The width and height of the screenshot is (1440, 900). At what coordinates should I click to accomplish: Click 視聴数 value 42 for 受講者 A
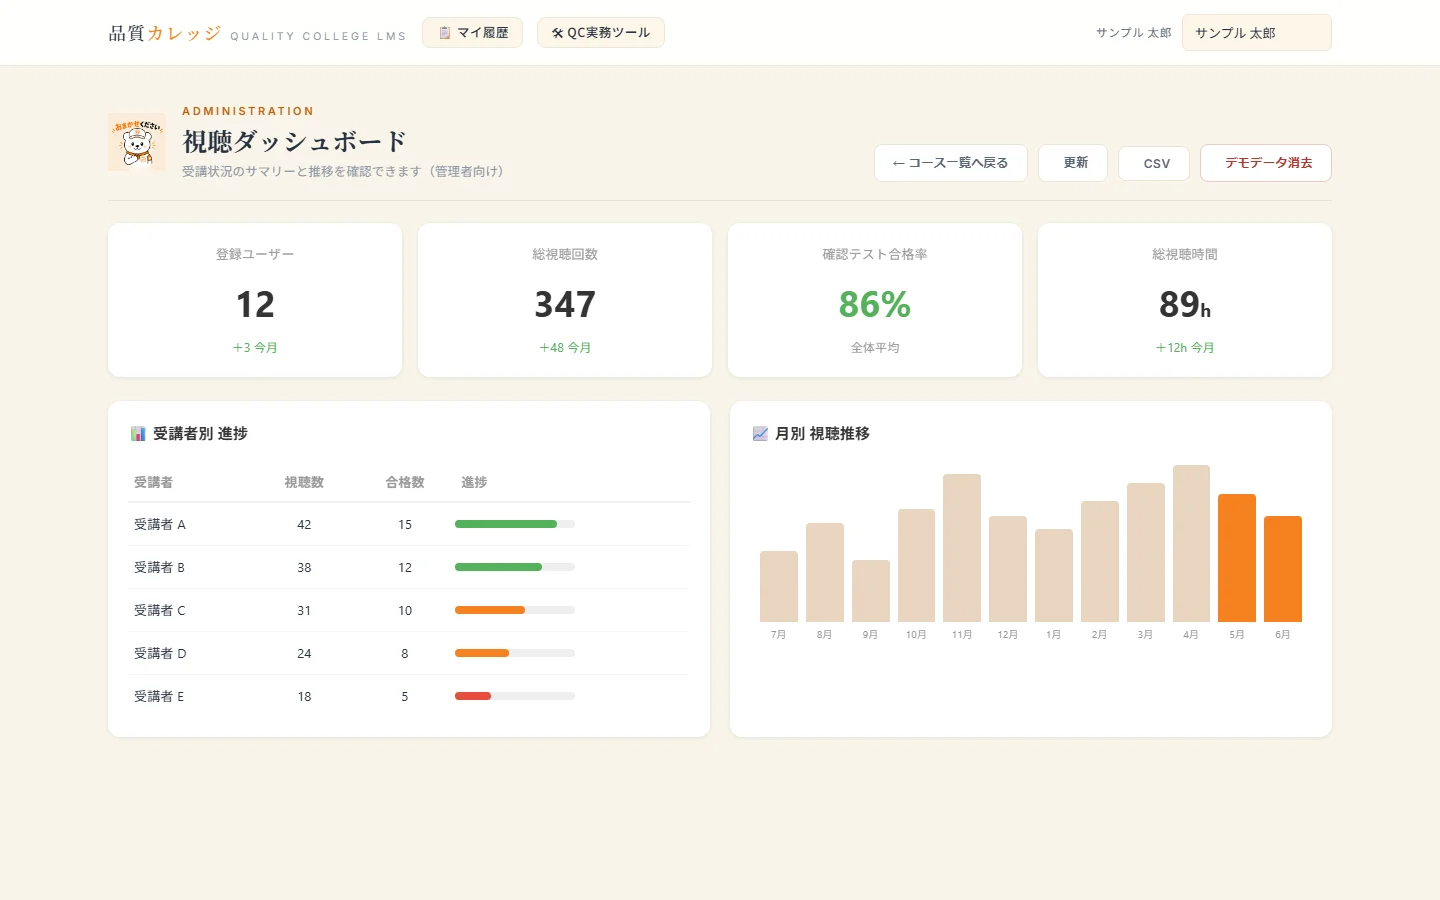304,524
